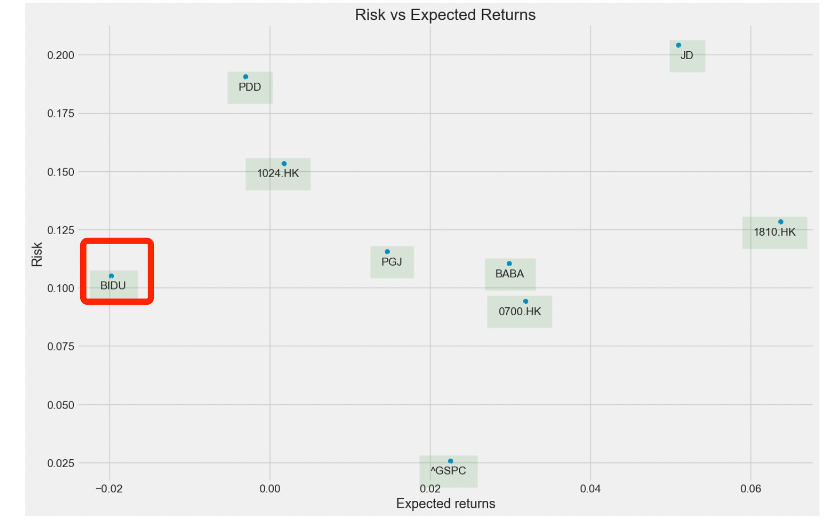Select the 0.075 y-axis tick label
The height and width of the screenshot is (524, 830).
pos(61,347)
